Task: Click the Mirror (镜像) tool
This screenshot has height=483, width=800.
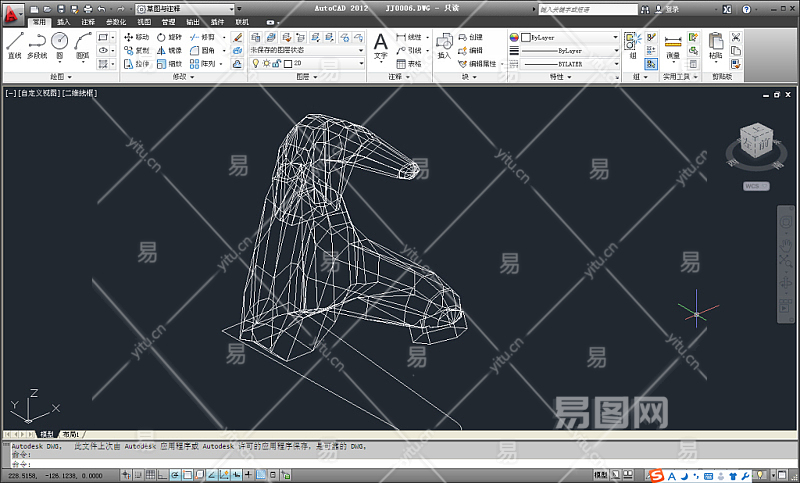Action: tap(168, 49)
